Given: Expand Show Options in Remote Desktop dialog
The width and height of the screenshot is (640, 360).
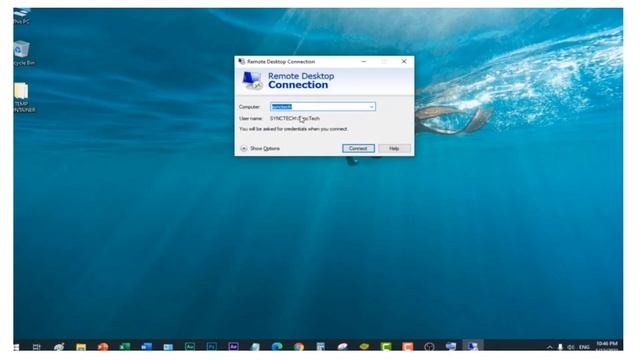Looking at the screenshot, I should (260, 149).
